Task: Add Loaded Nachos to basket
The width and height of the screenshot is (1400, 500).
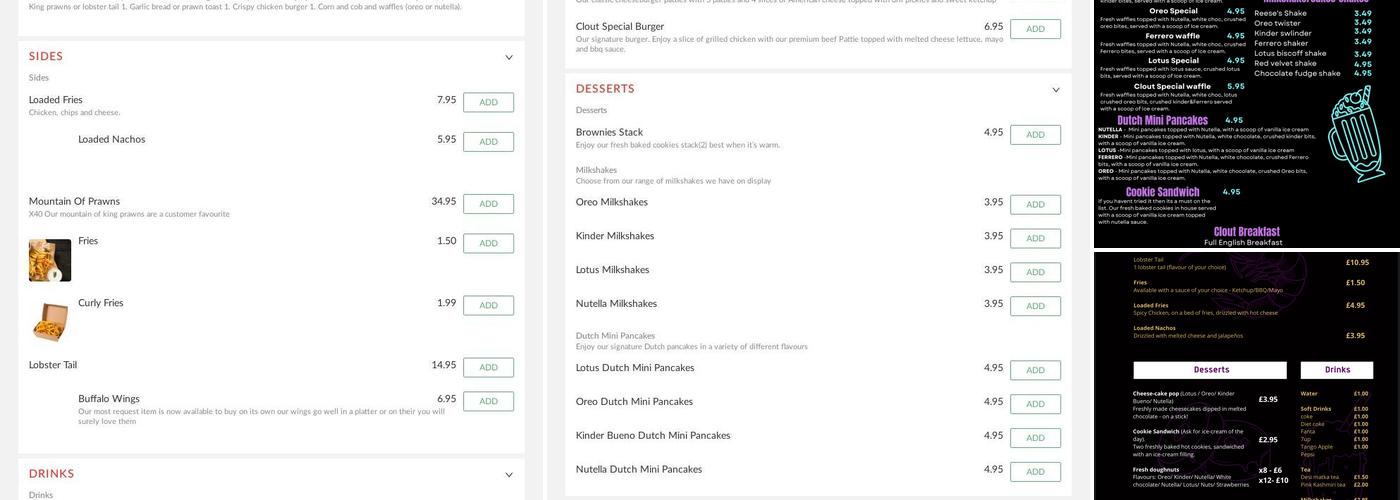Action: click(x=488, y=142)
